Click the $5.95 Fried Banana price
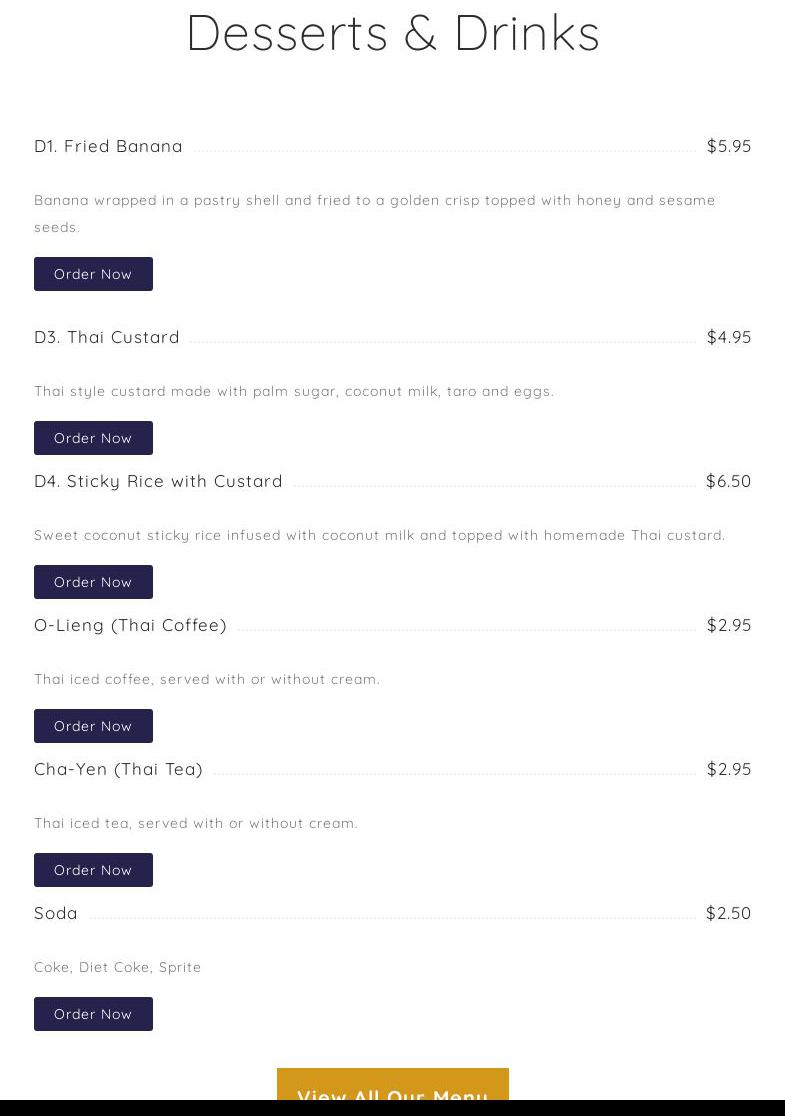This screenshot has height=1116, width=785. pos(728,146)
